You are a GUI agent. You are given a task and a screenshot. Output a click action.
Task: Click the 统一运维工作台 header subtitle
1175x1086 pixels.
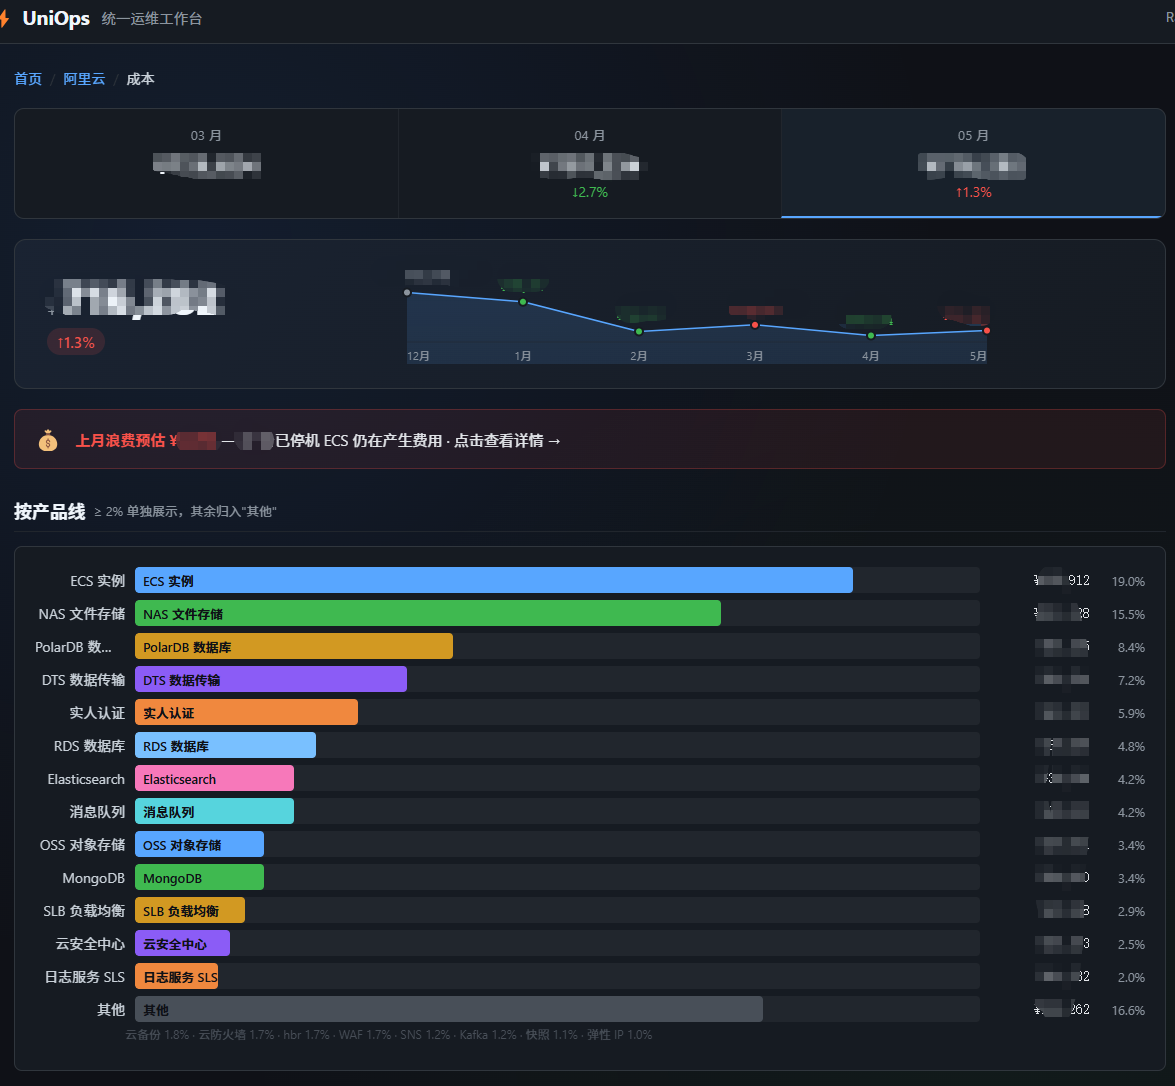coord(151,19)
